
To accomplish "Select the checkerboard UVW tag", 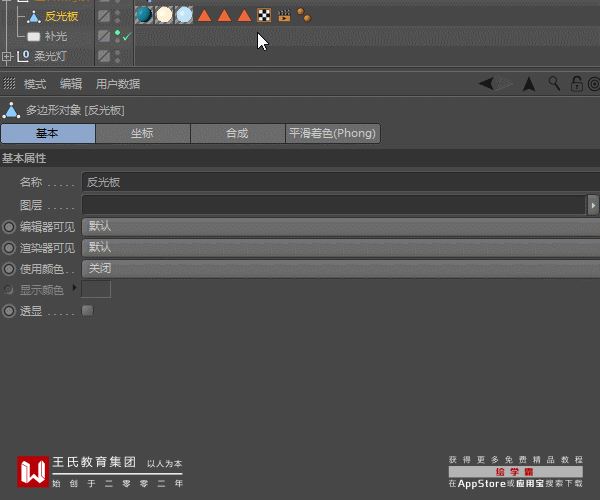I will point(264,16).
